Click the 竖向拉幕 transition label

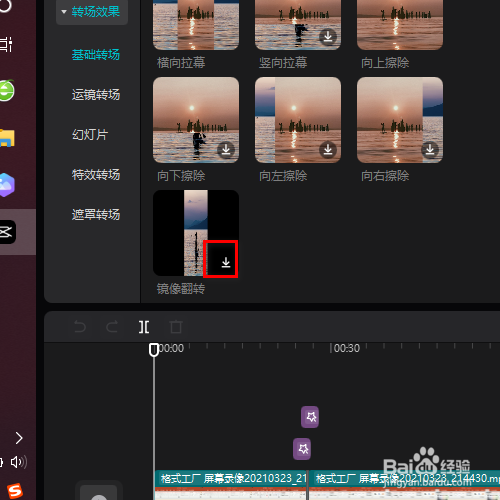[x=283, y=63]
